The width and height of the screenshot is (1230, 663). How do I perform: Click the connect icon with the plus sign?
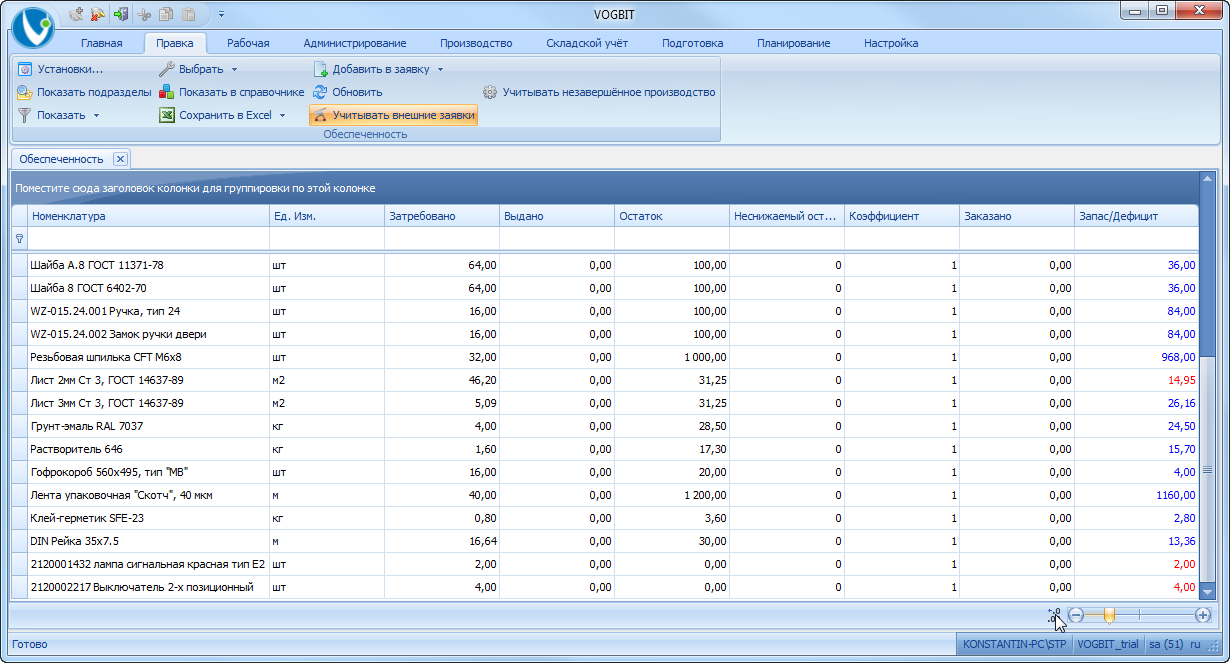click(78, 14)
